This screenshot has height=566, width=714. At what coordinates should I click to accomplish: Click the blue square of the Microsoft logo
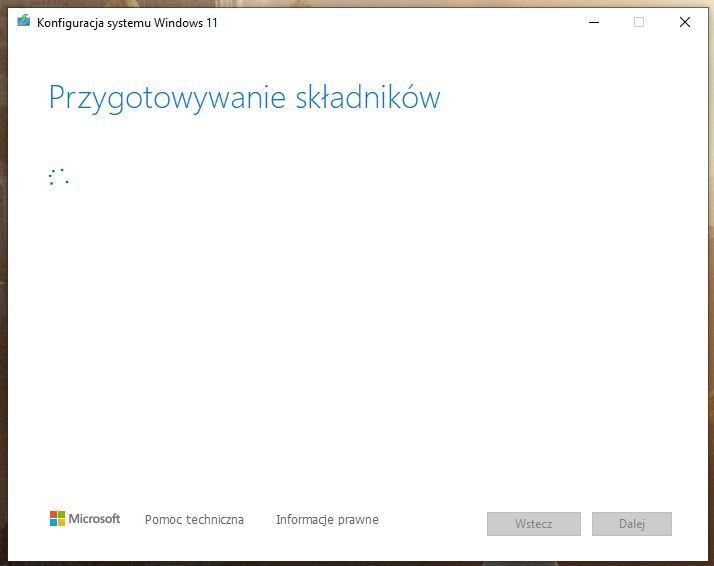[x=53, y=523]
